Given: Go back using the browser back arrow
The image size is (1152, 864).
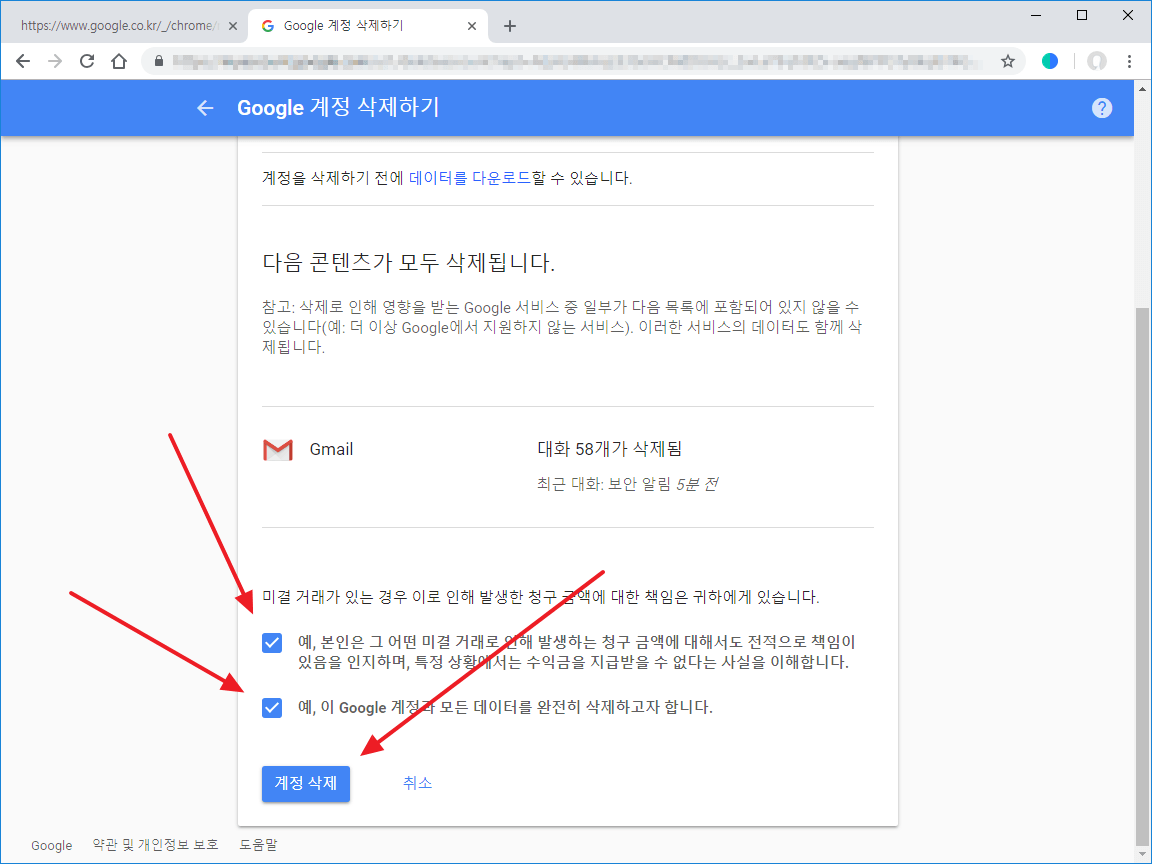Looking at the screenshot, I should point(23,61).
